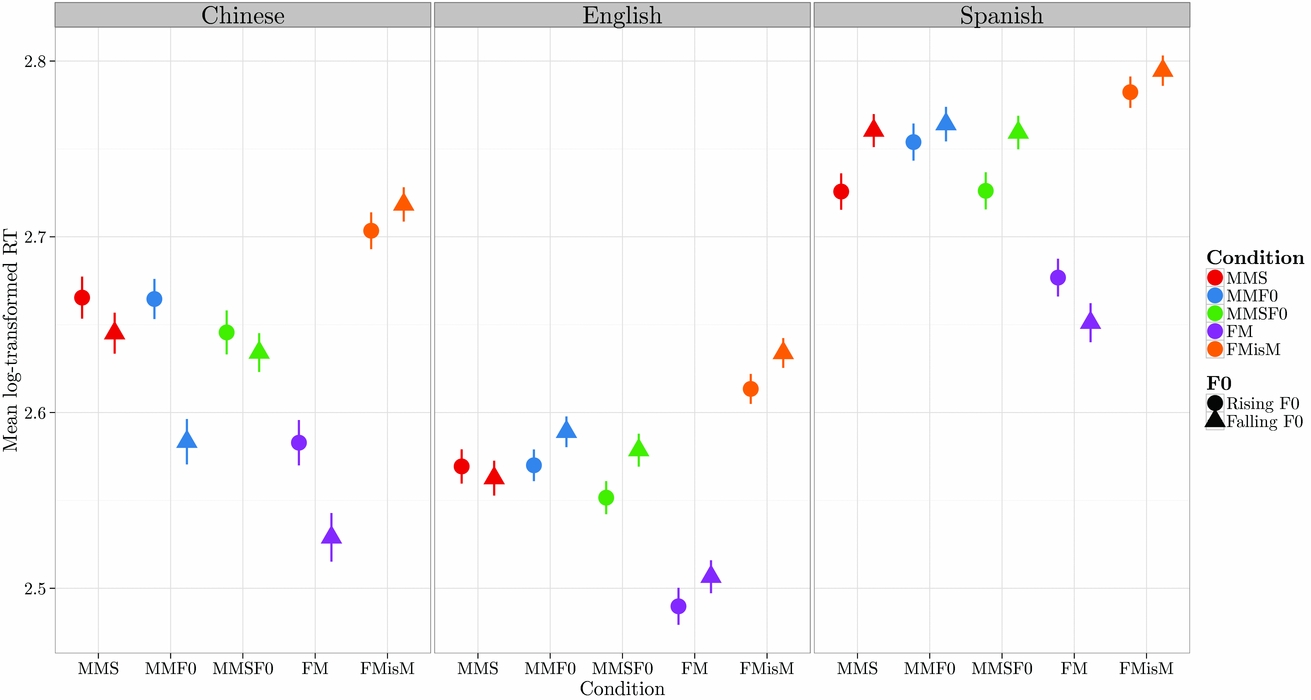Image resolution: width=1311 pixels, height=700 pixels.
Task: Pick the purple FM legend swatch
Action: (1215, 331)
